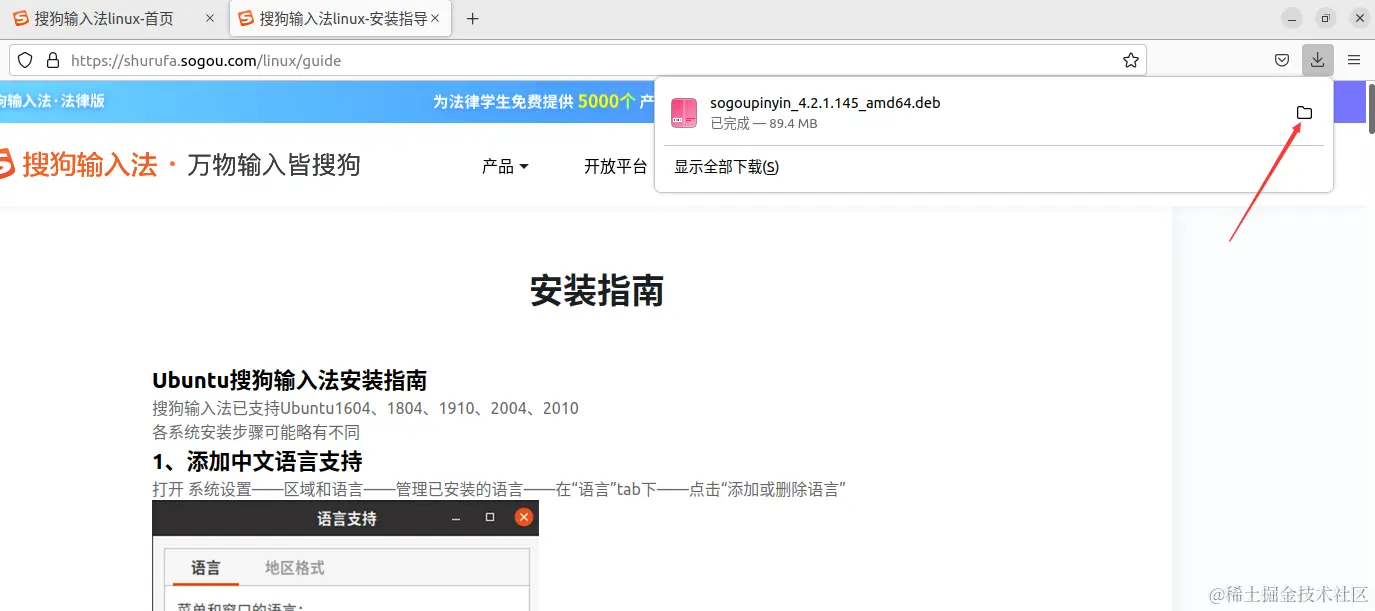Click the site security padlock icon

[53, 60]
